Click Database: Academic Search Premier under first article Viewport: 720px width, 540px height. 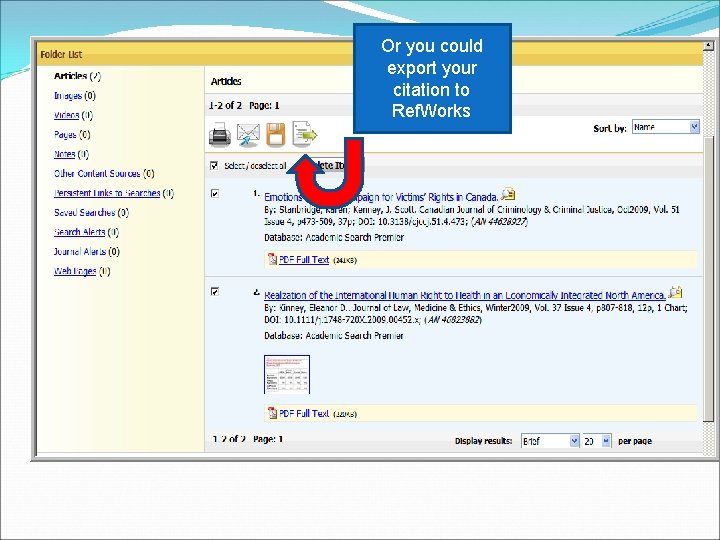tap(334, 237)
